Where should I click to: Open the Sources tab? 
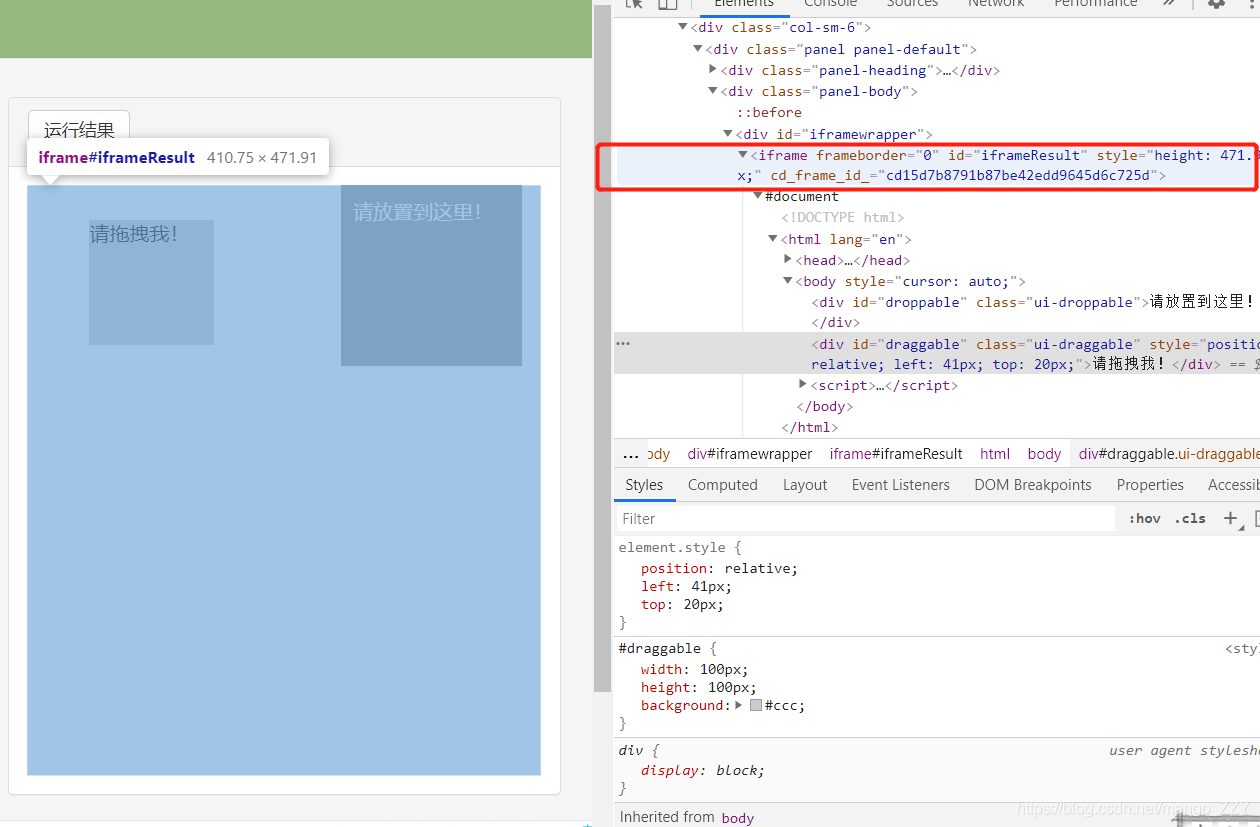pos(912,3)
